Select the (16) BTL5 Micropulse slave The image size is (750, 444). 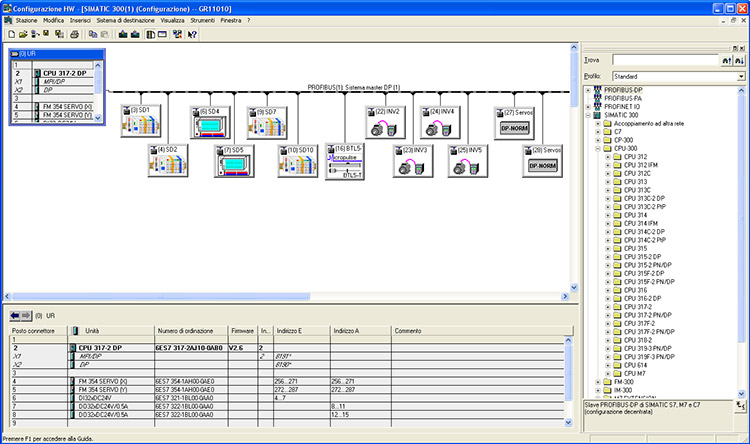pos(344,161)
